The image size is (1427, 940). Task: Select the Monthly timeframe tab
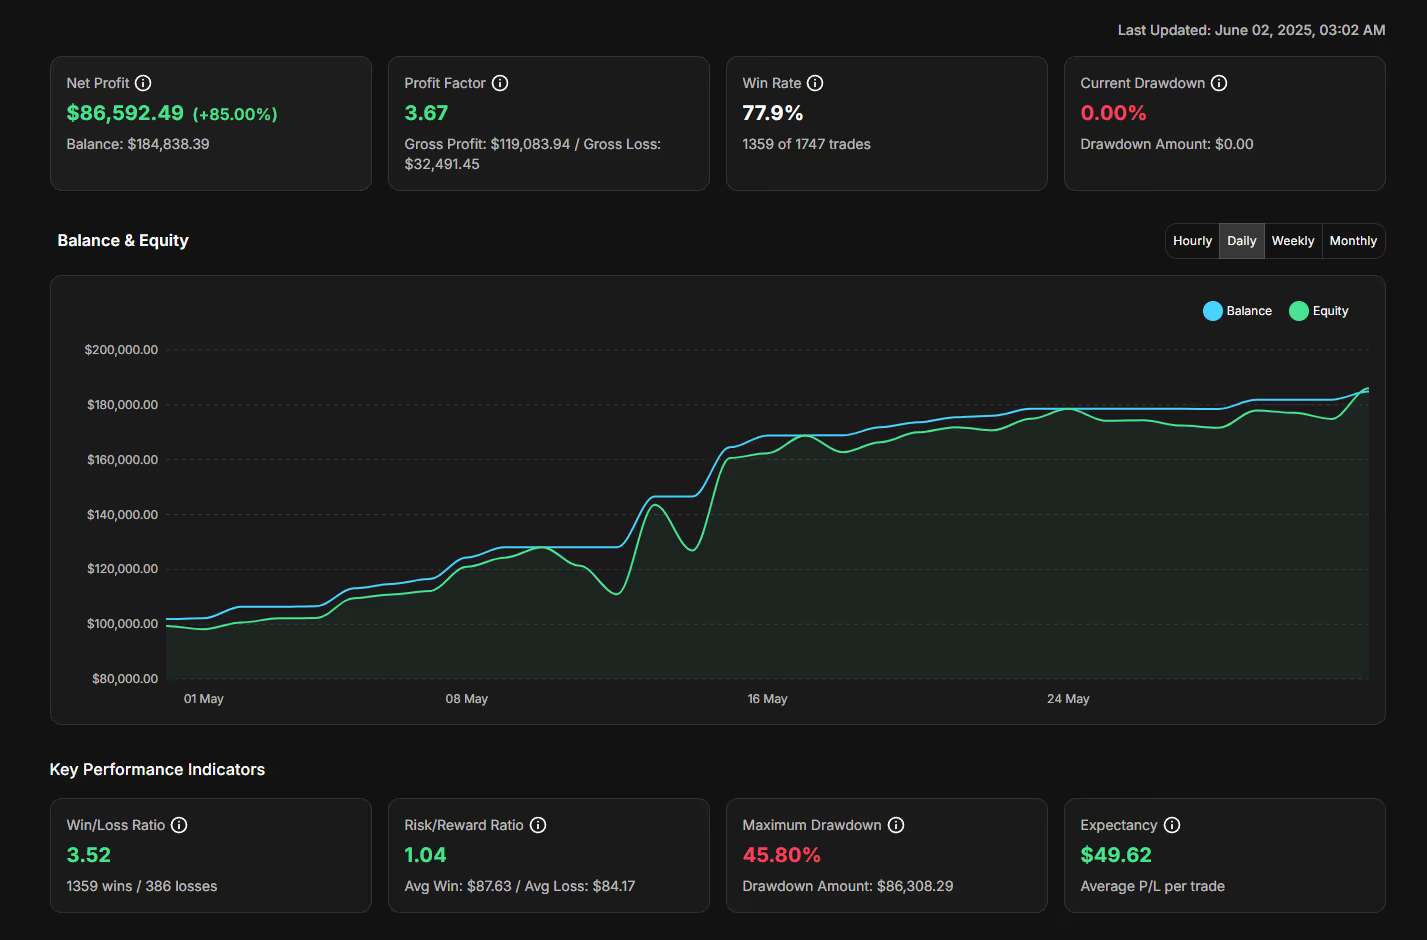[1353, 241]
